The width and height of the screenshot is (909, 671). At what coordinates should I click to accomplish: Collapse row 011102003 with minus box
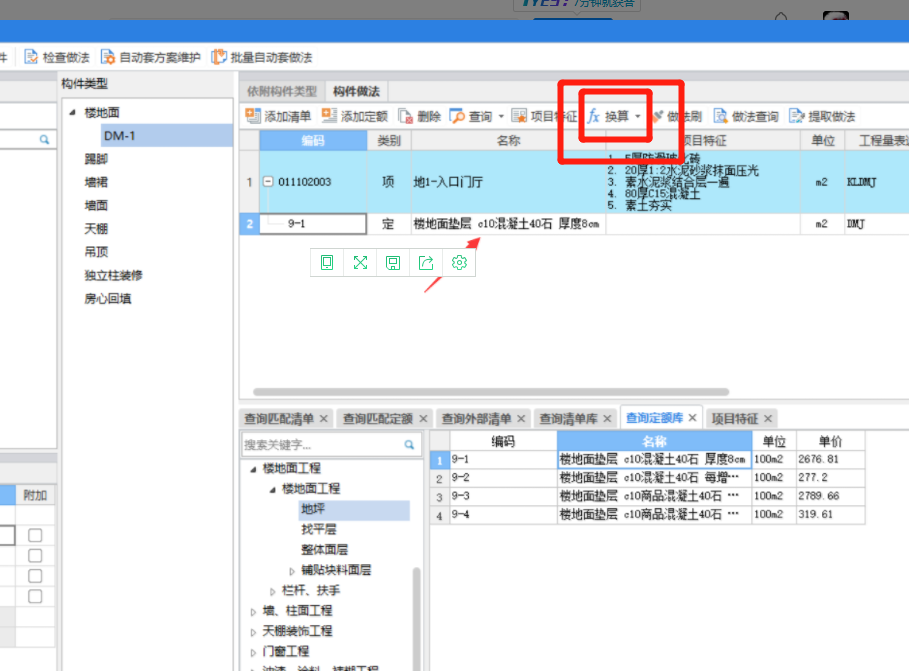[x=268, y=182]
